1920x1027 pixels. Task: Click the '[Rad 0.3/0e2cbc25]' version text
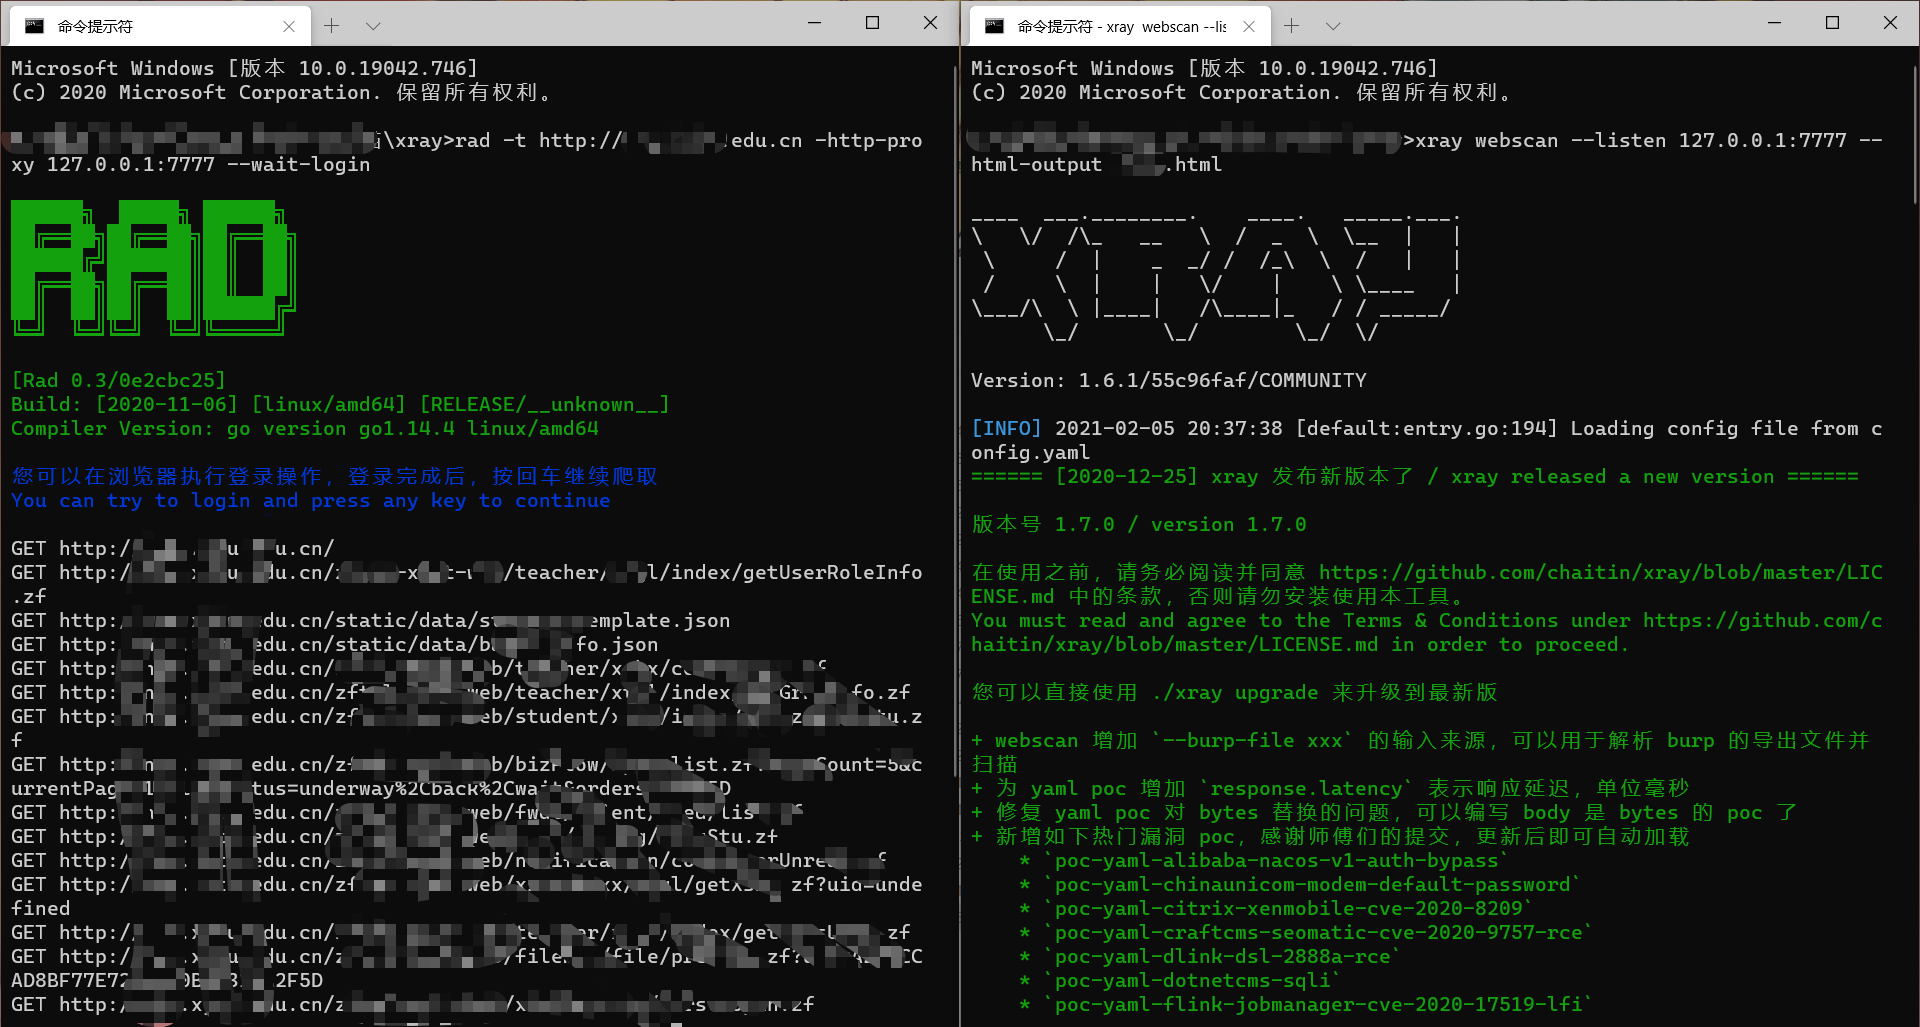click(x=119, y=380)
